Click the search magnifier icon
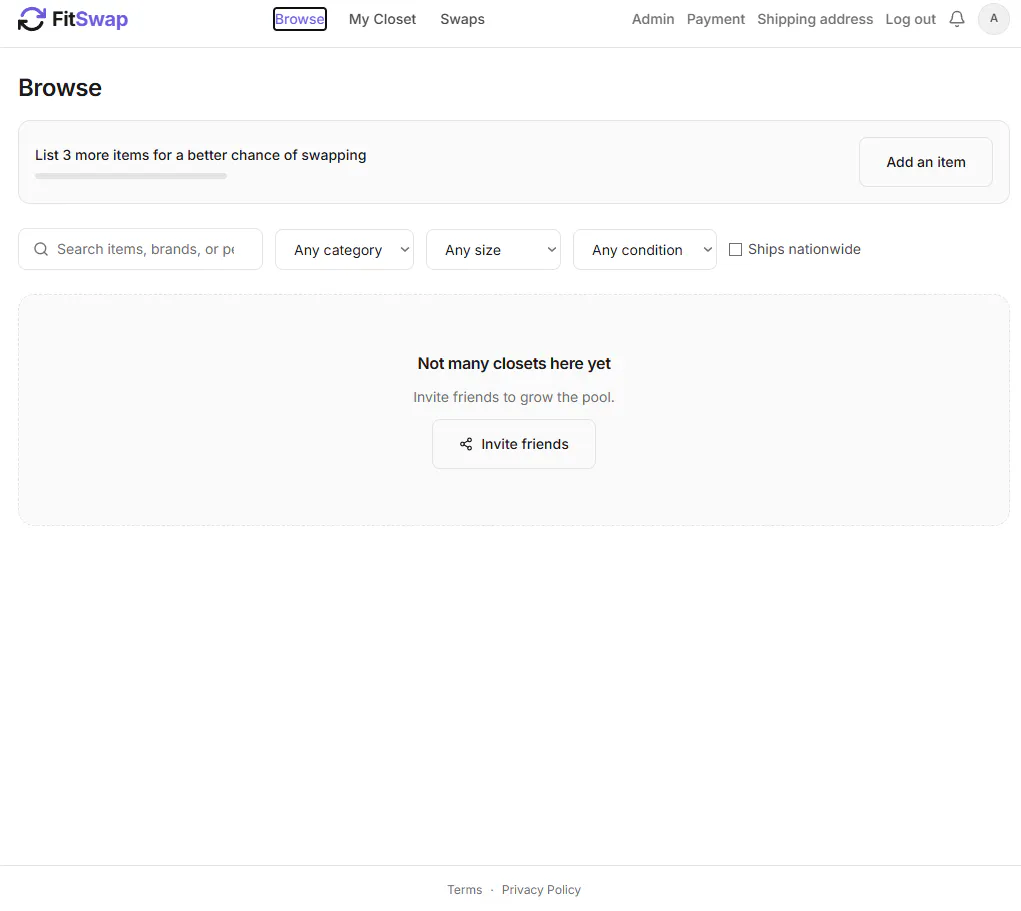Image resolution: width=1021 pixels, height=911 pixels. 41,249
